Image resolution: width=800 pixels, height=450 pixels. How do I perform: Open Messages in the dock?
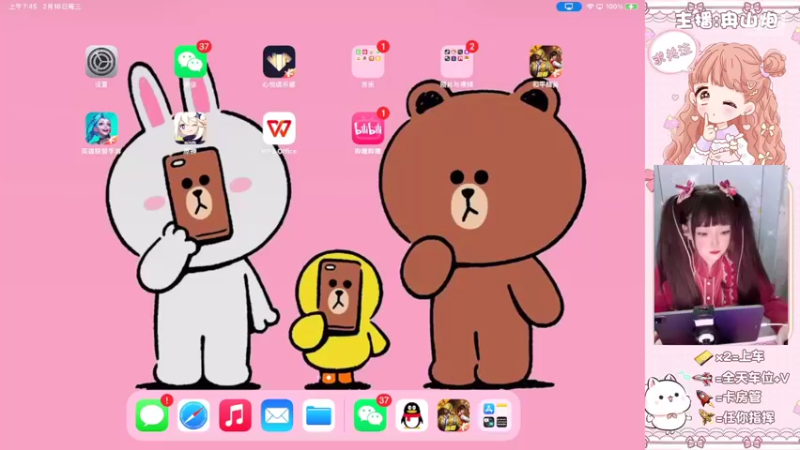[x=152, y=415]
